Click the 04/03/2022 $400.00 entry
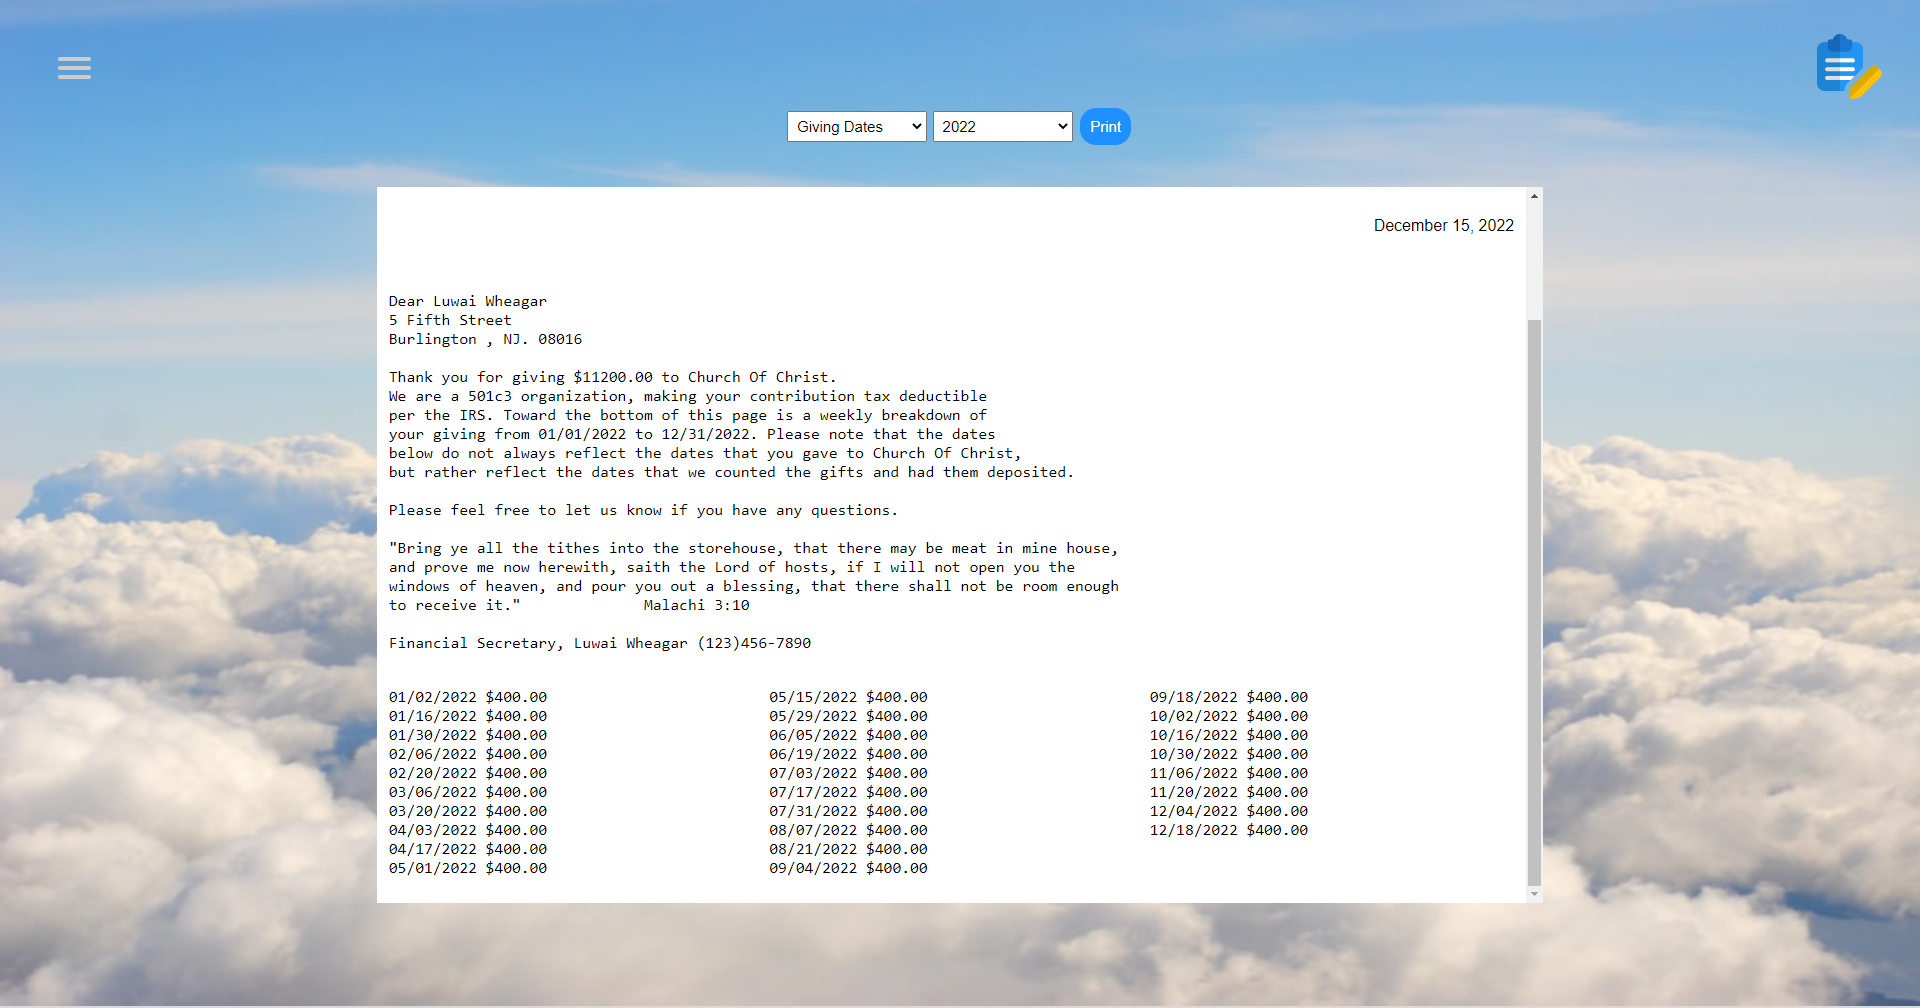 click(468, 830)
